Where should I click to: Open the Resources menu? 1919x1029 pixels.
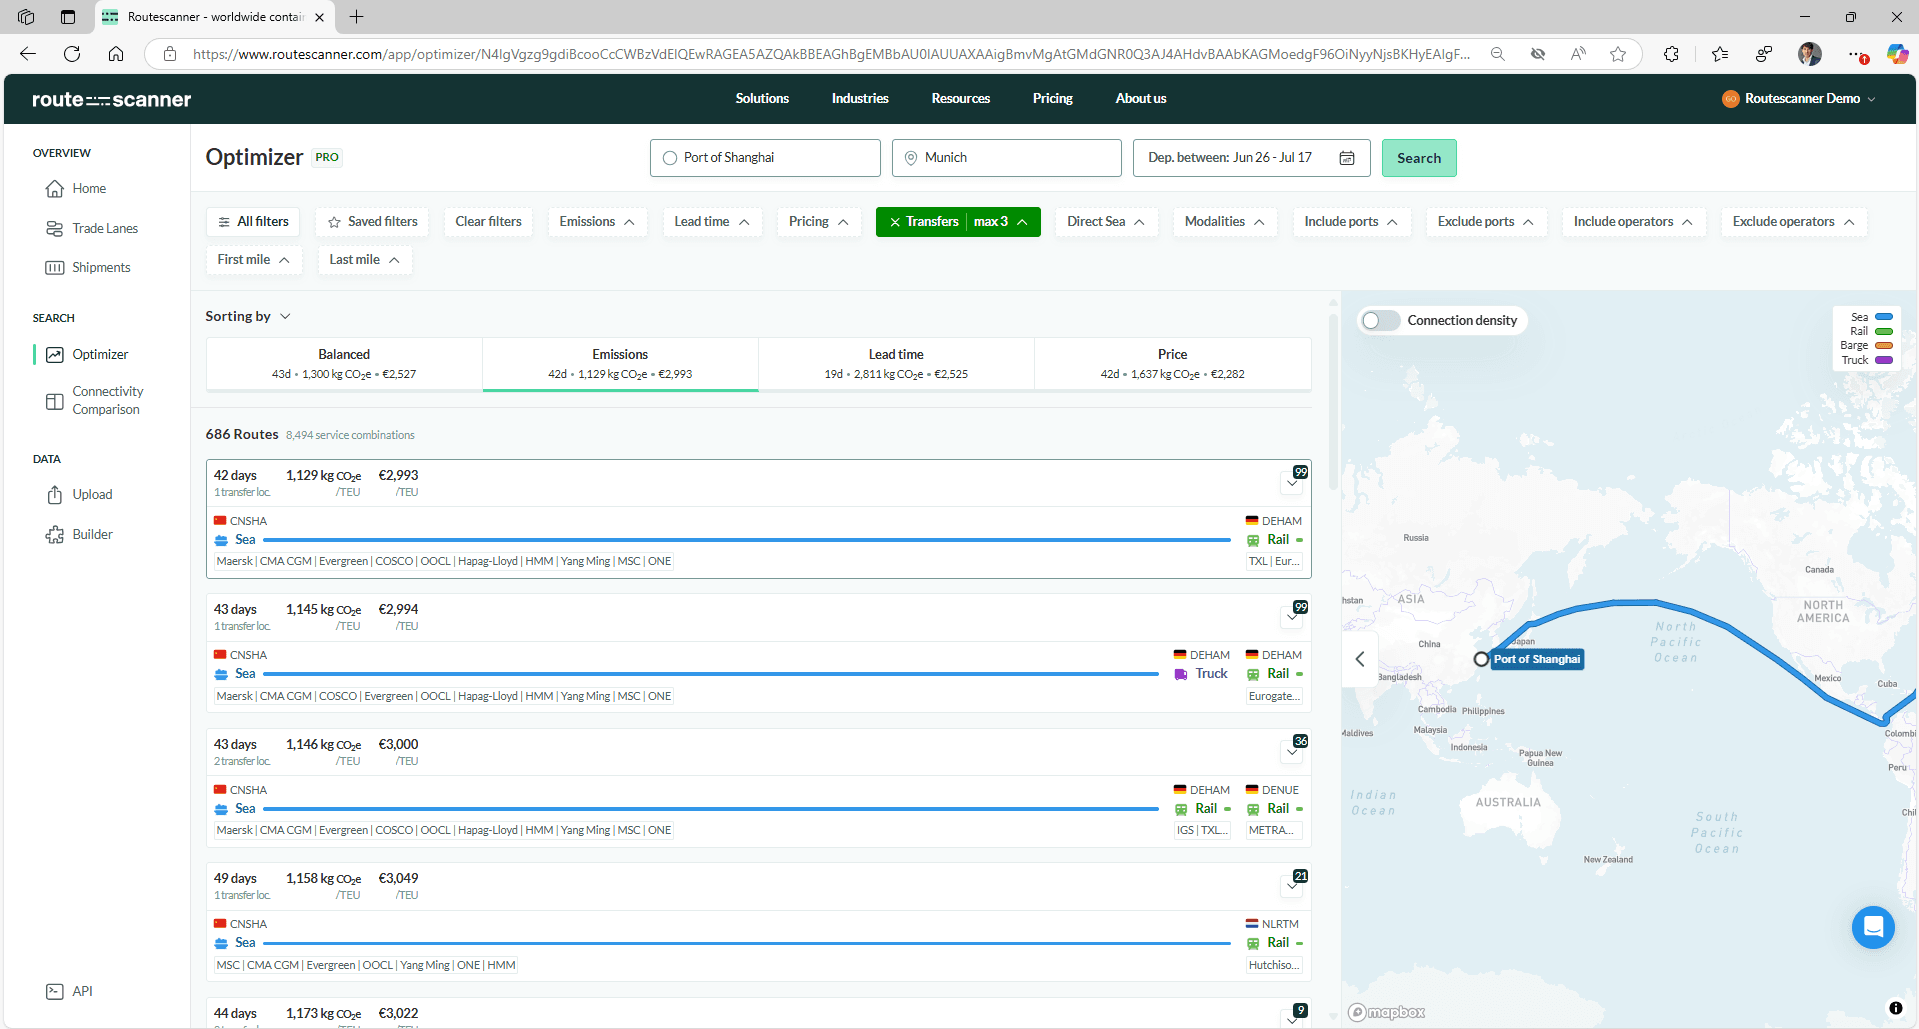pyautogui.click(x=961, y=99)
